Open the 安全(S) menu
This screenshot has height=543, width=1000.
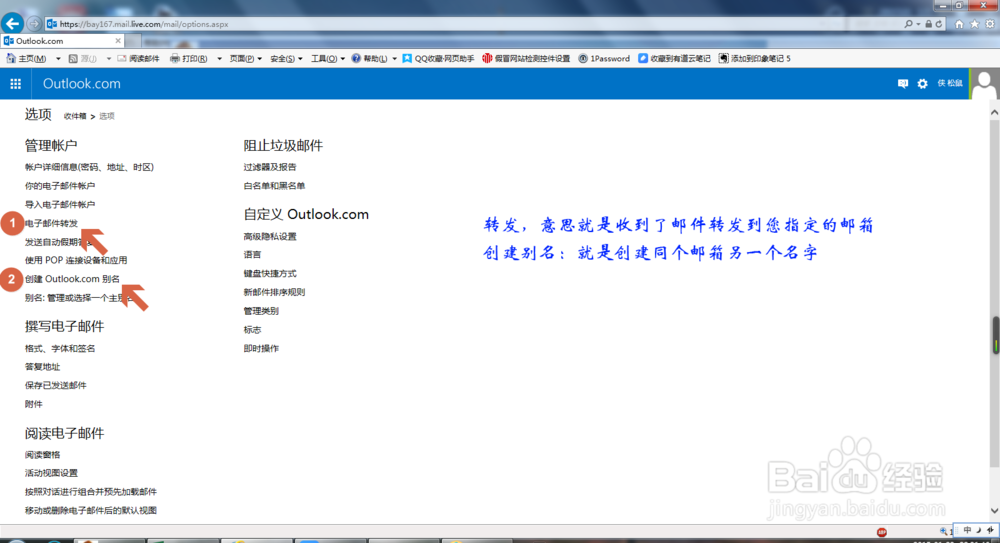coord(286,59)
